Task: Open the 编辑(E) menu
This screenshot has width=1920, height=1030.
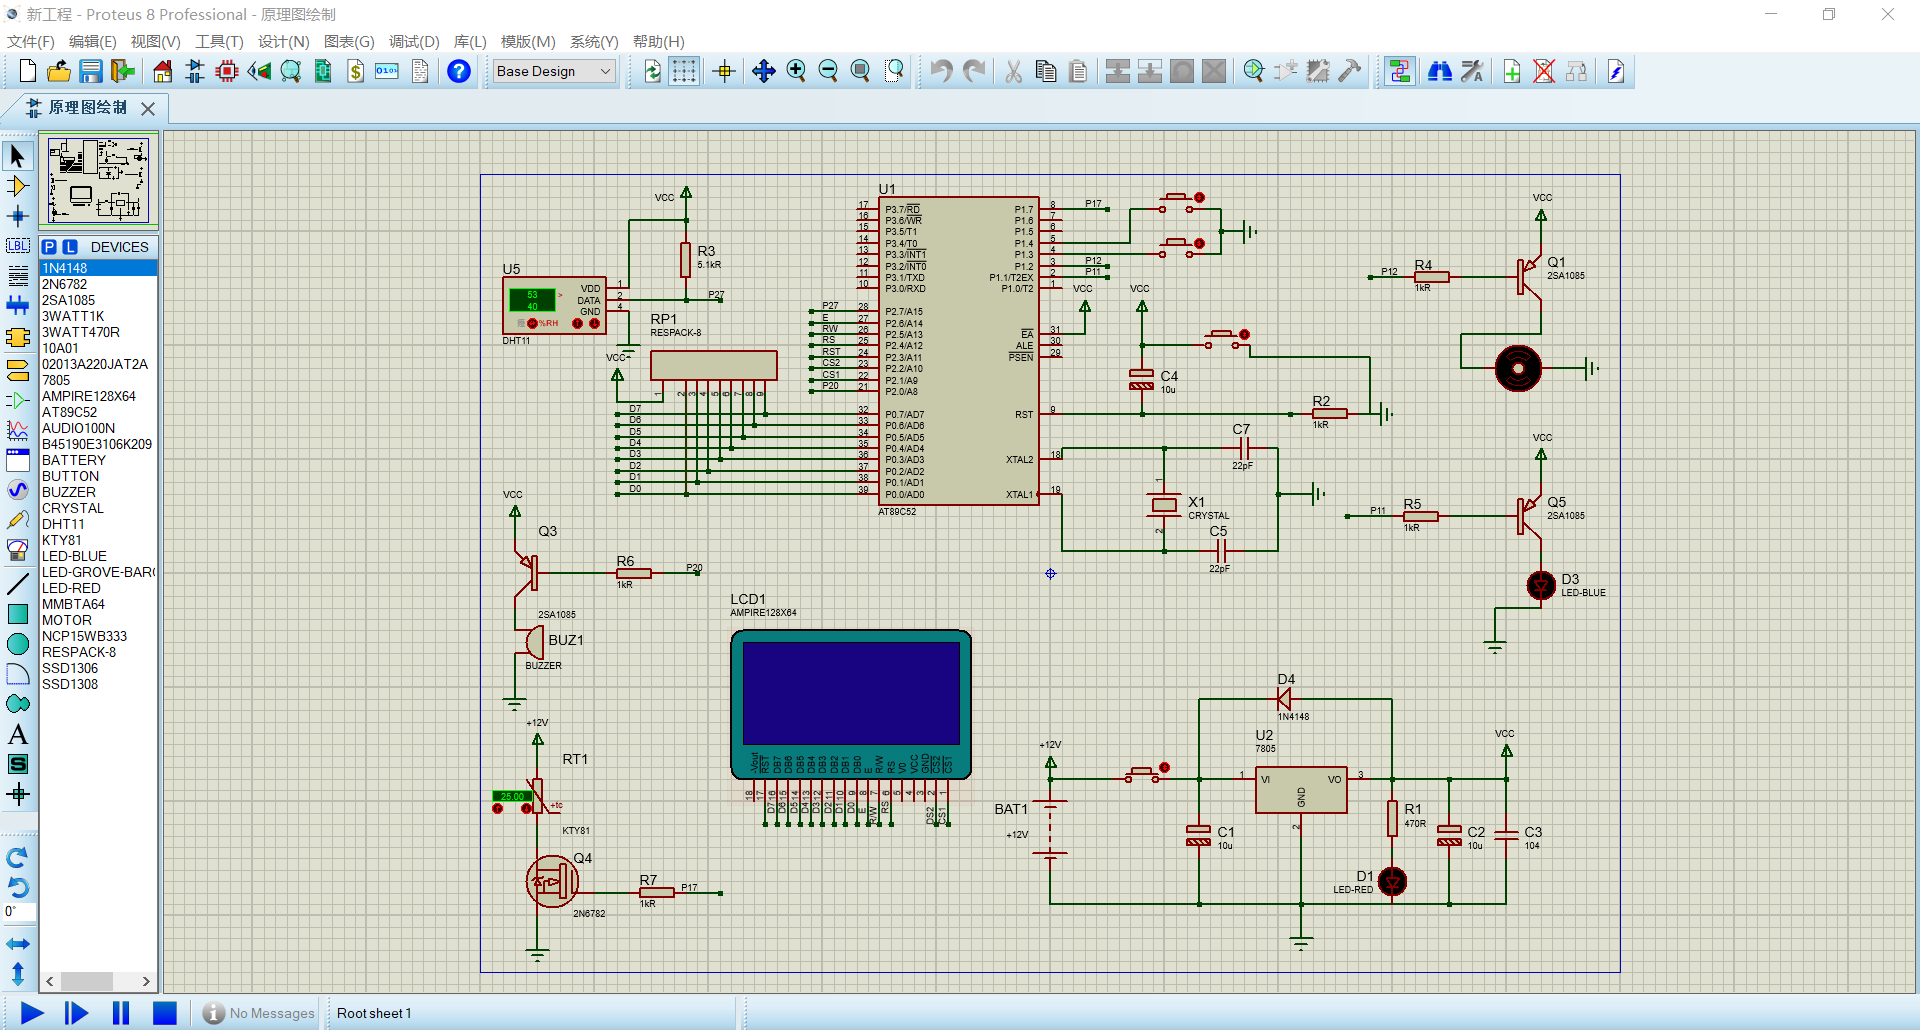Action: (93, 41)
